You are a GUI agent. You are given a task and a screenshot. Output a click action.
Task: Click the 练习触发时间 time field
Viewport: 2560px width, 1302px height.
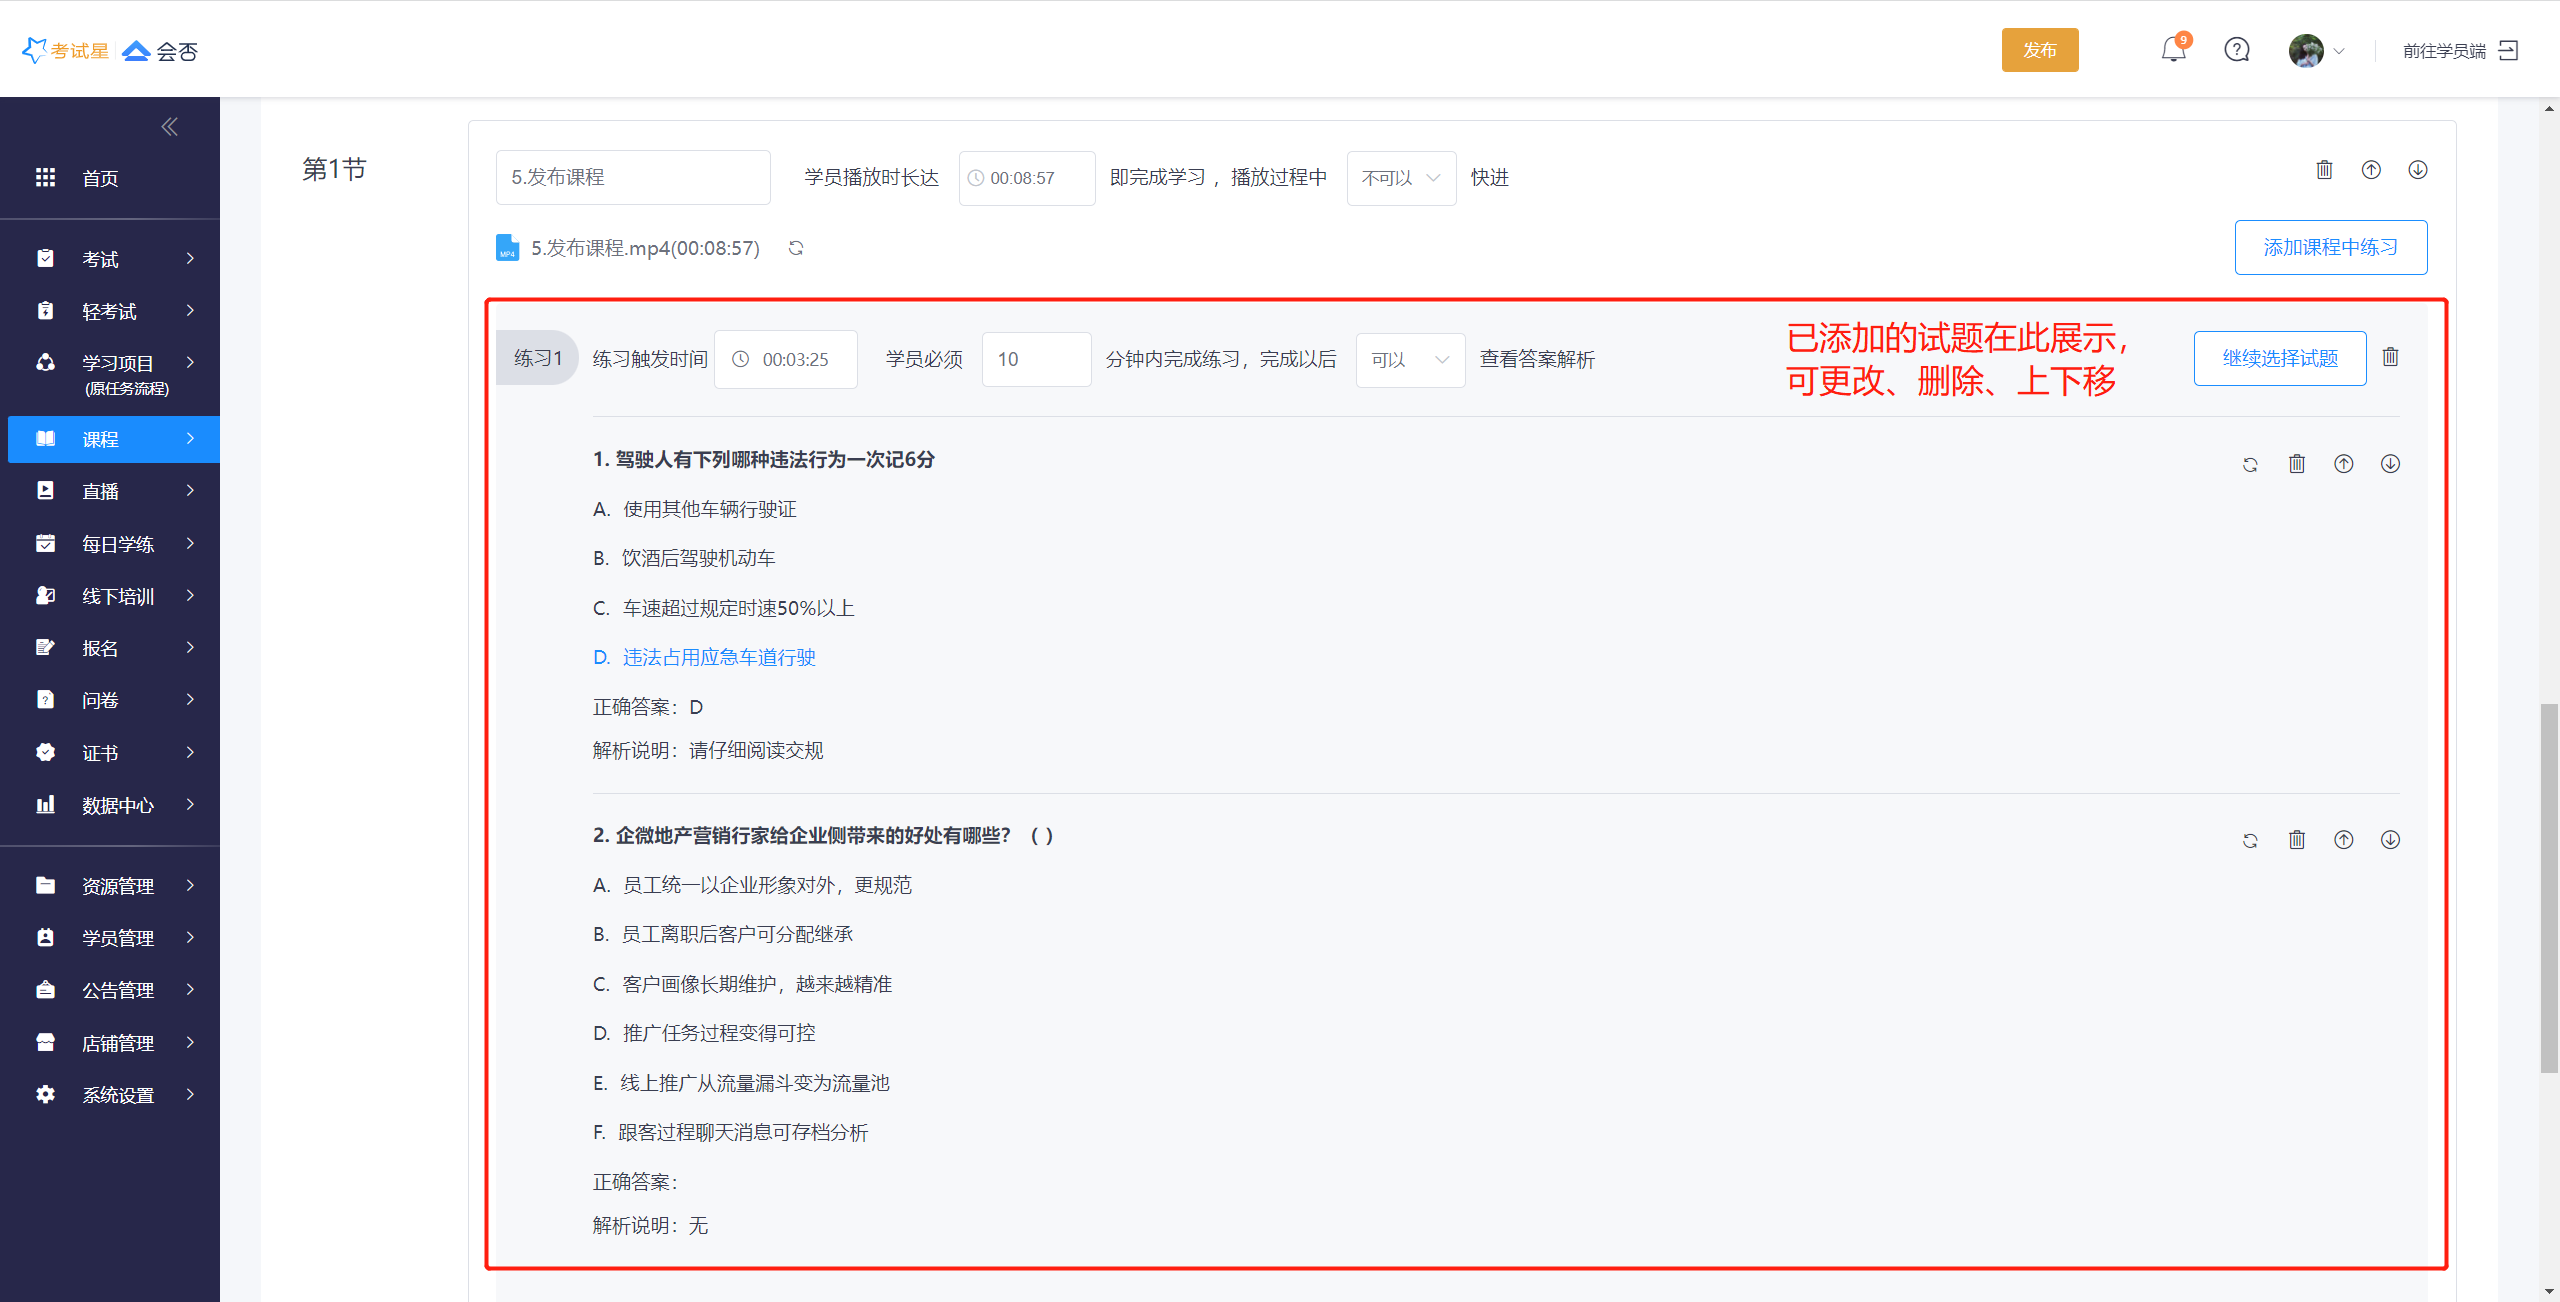[786, 360]
